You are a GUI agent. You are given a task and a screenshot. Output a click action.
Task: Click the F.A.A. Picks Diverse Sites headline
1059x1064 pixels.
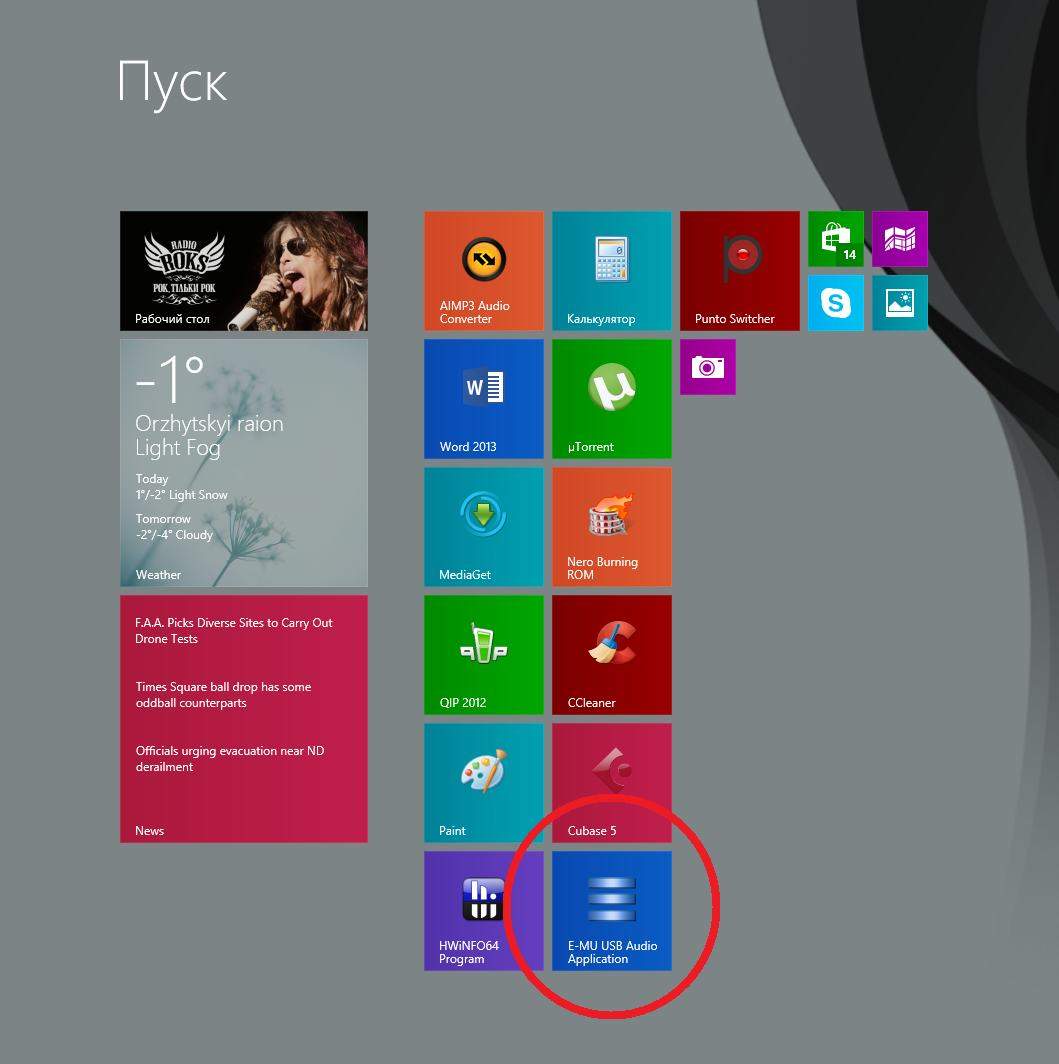[x=233, y=630]
